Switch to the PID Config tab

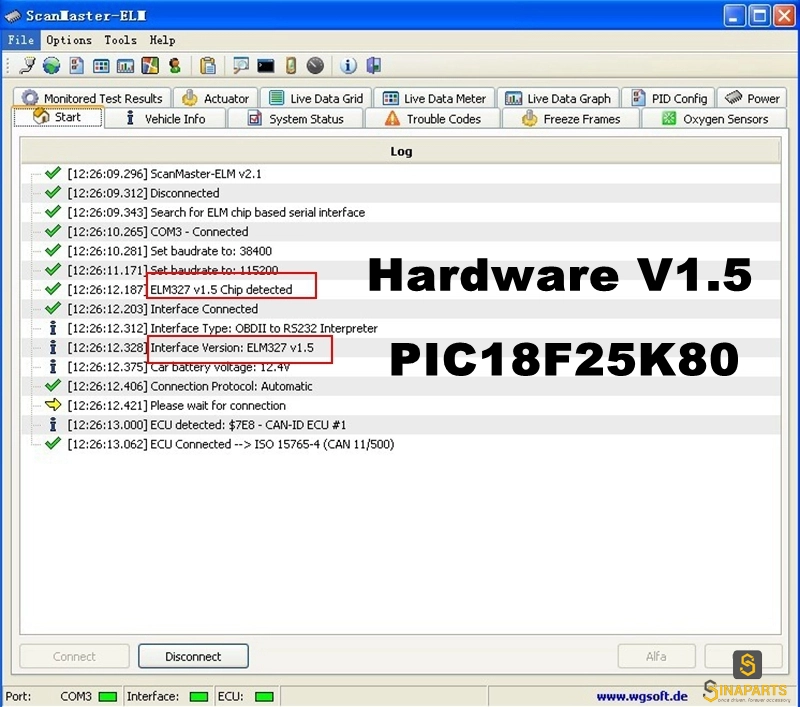pos(668,98)
